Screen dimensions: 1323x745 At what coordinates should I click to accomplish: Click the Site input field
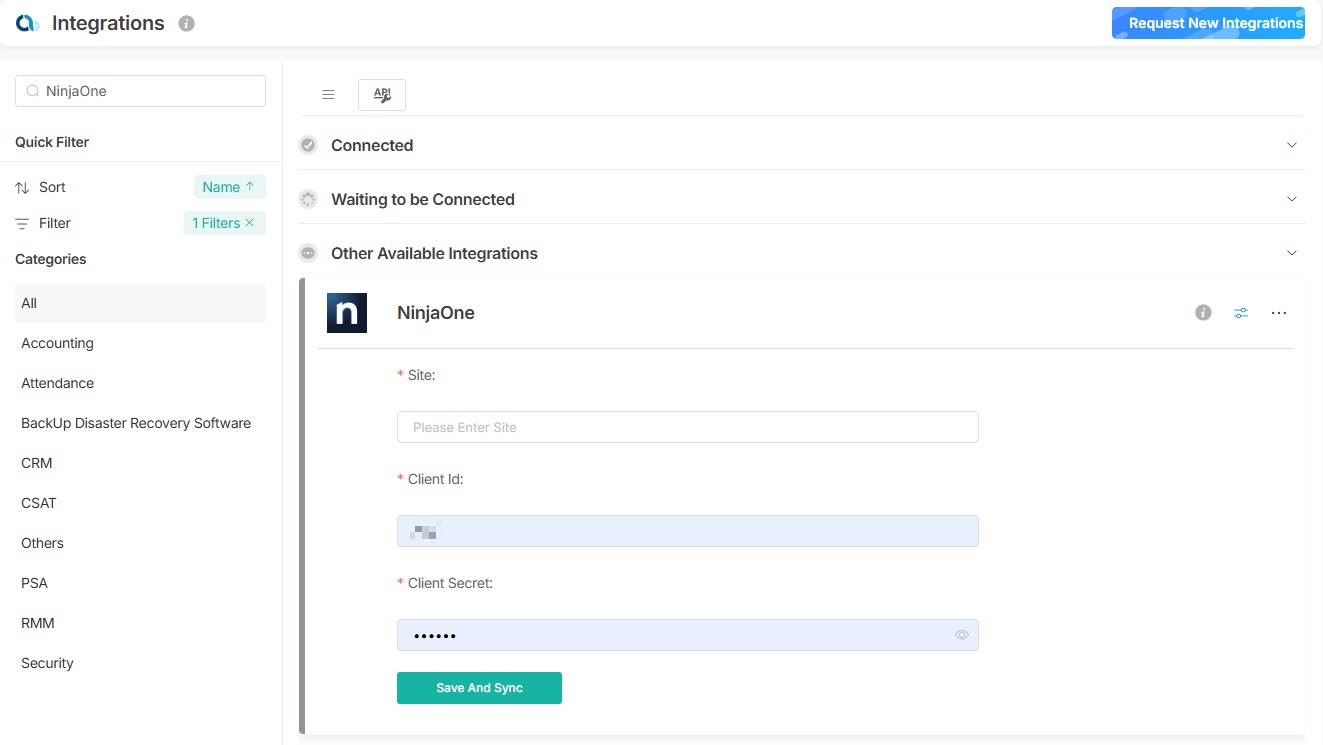687,427
